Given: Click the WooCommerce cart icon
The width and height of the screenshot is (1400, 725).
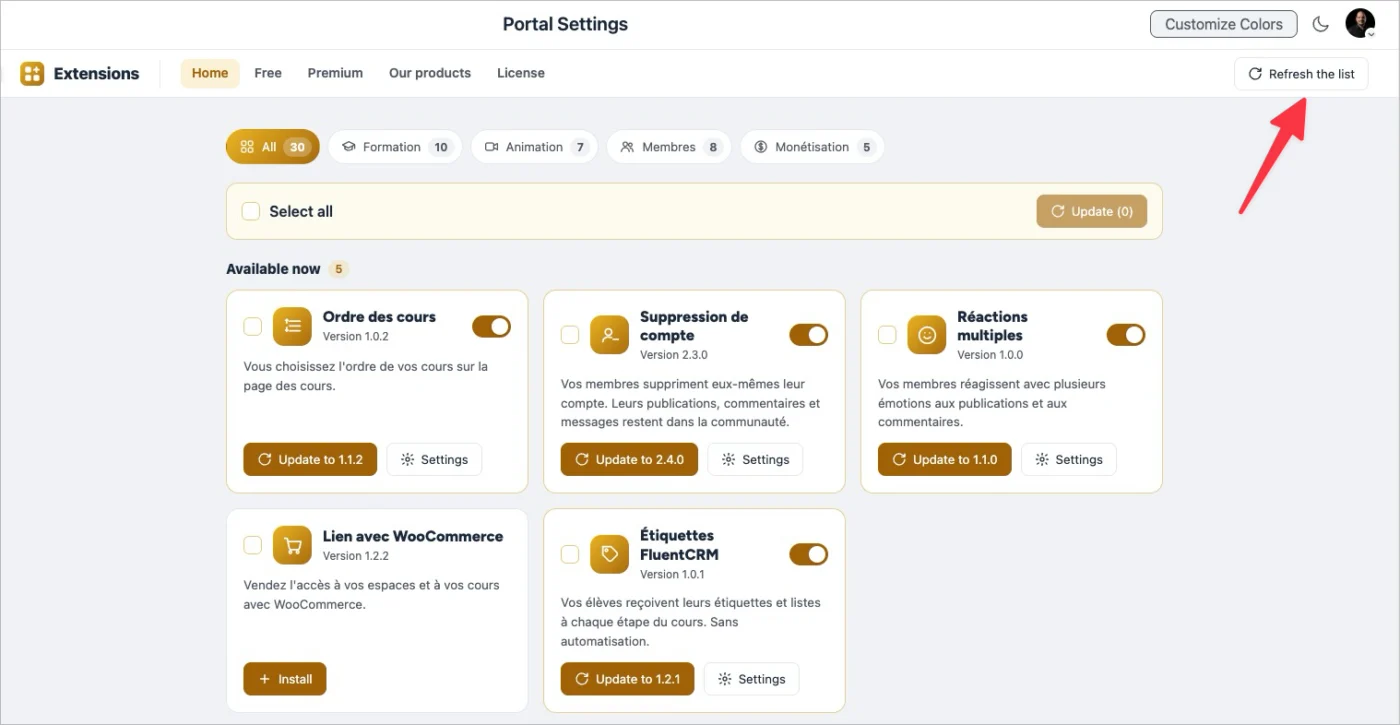Looking at the screenshot, I should (x=292, y=545).
